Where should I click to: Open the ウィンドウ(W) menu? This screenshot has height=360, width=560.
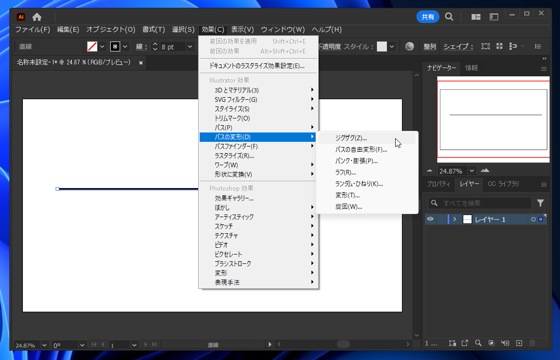coord(283,30)
